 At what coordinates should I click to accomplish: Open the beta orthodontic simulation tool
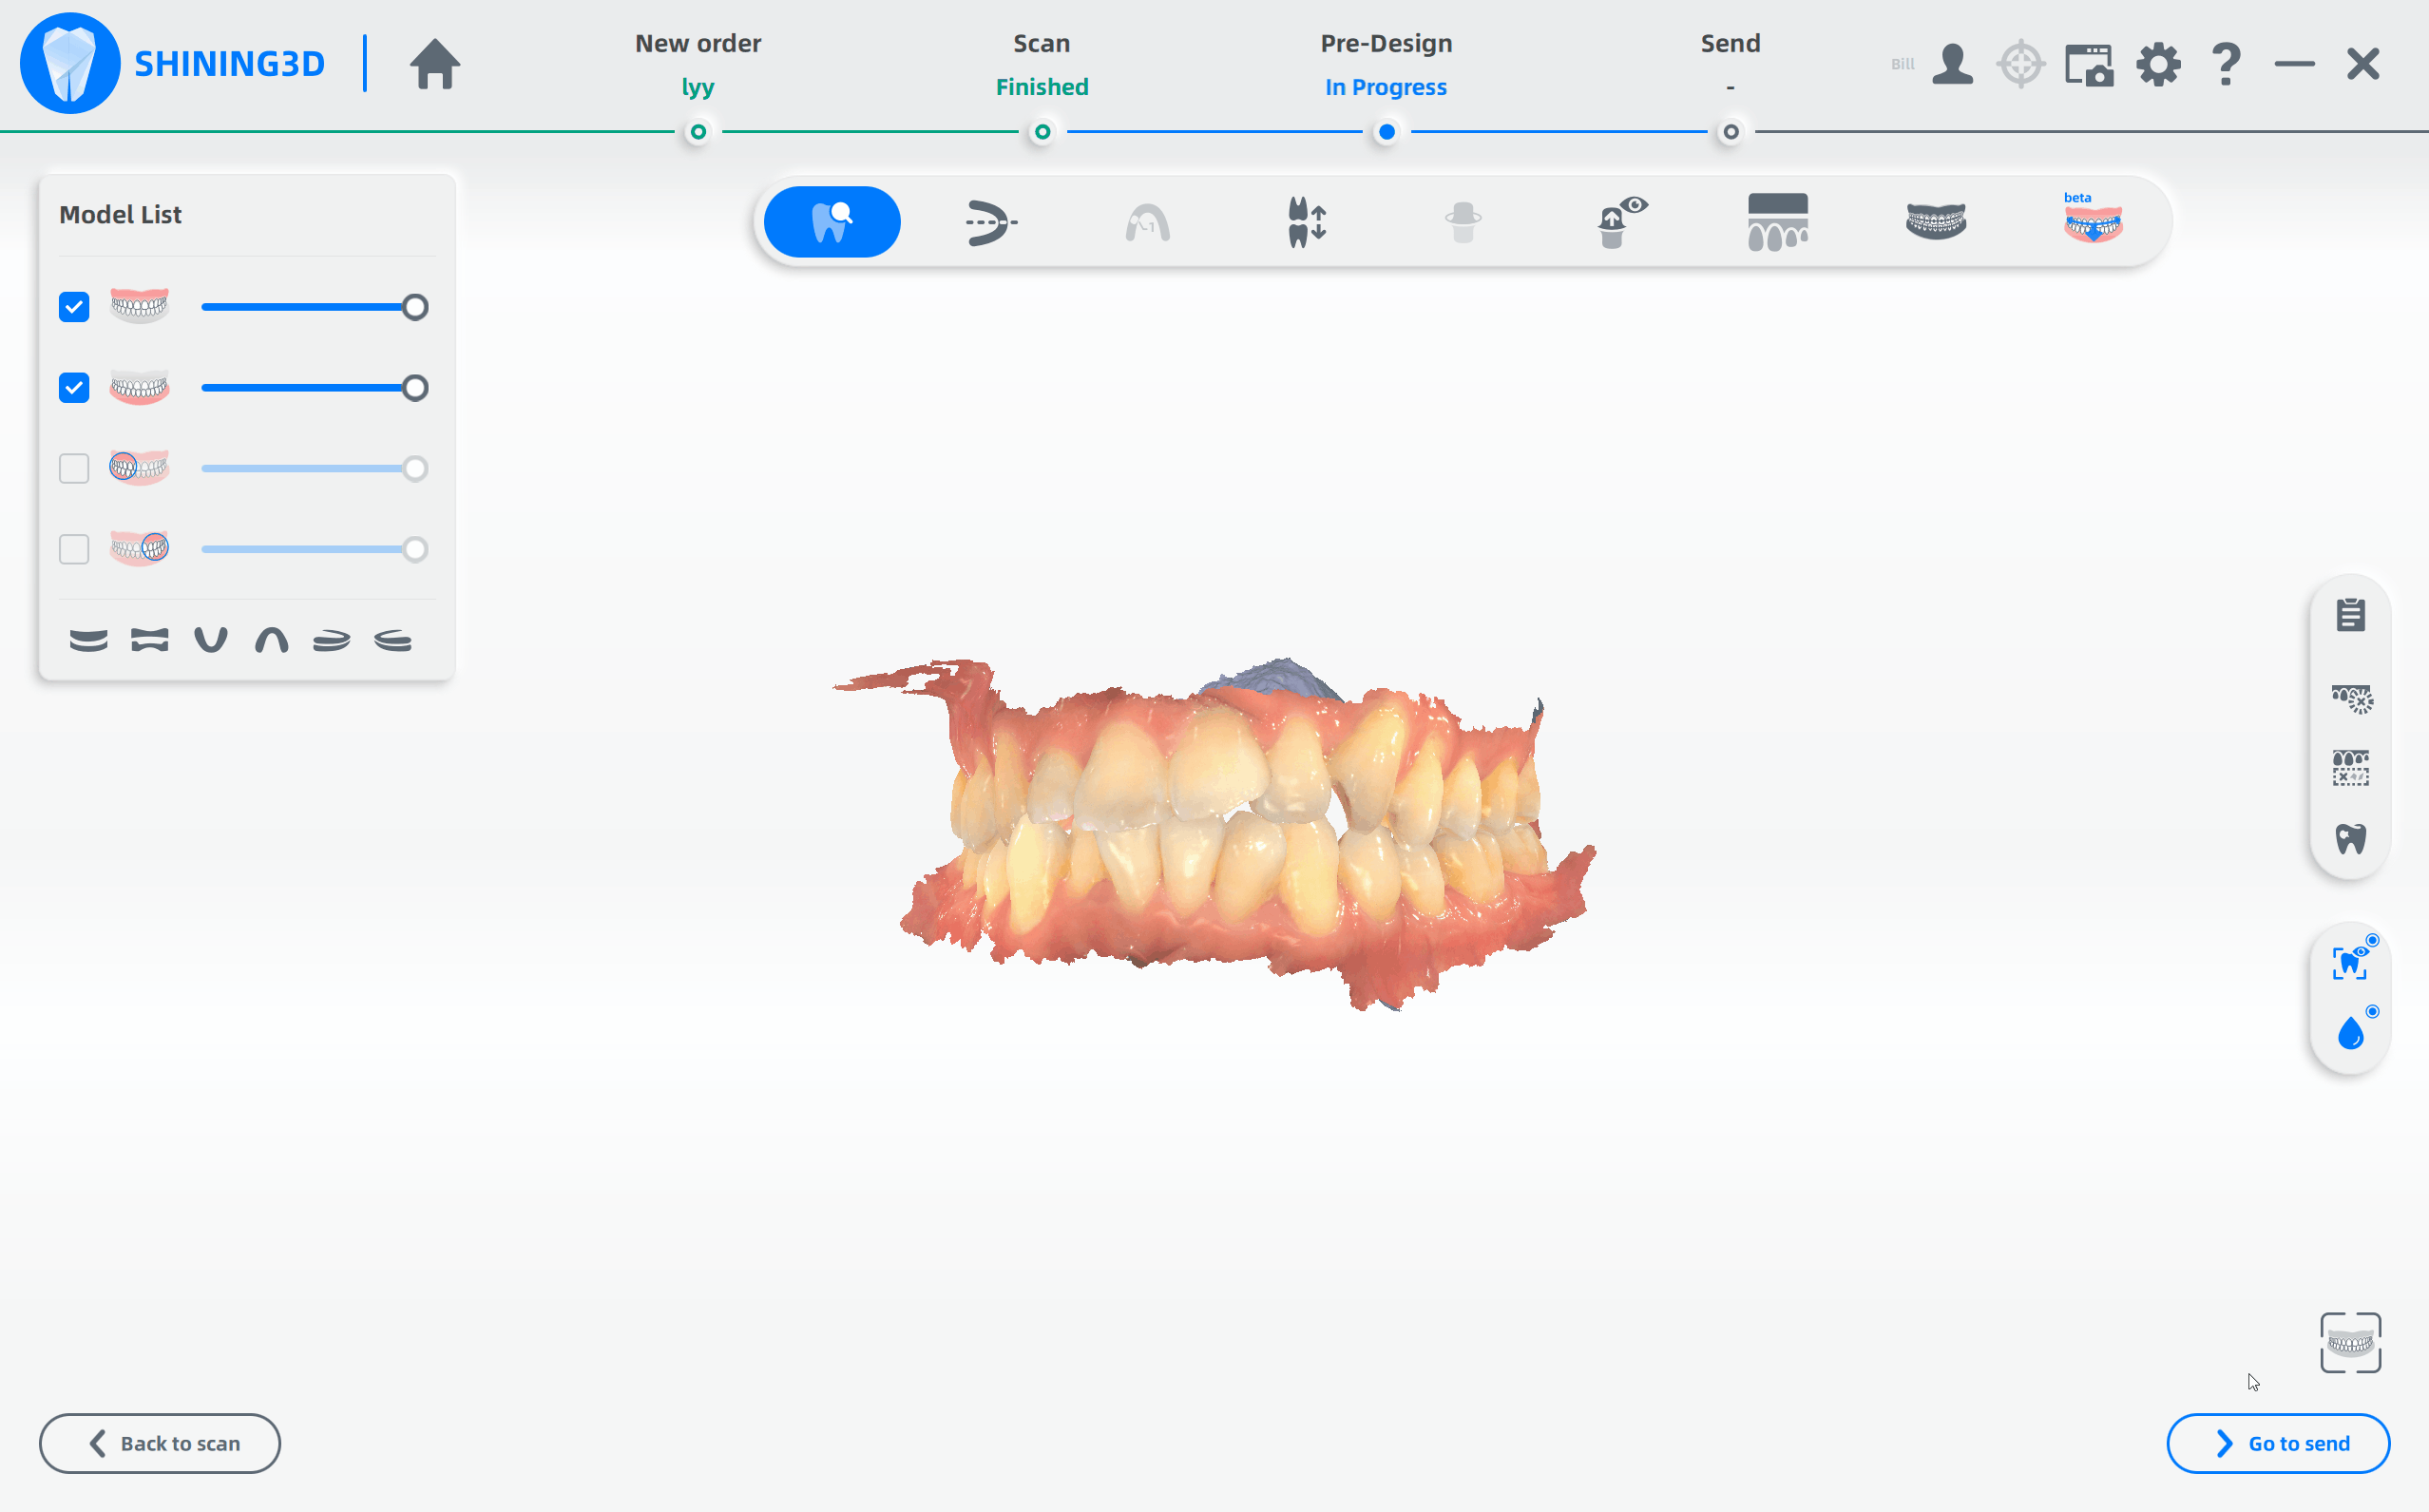tap(2093, 218)
